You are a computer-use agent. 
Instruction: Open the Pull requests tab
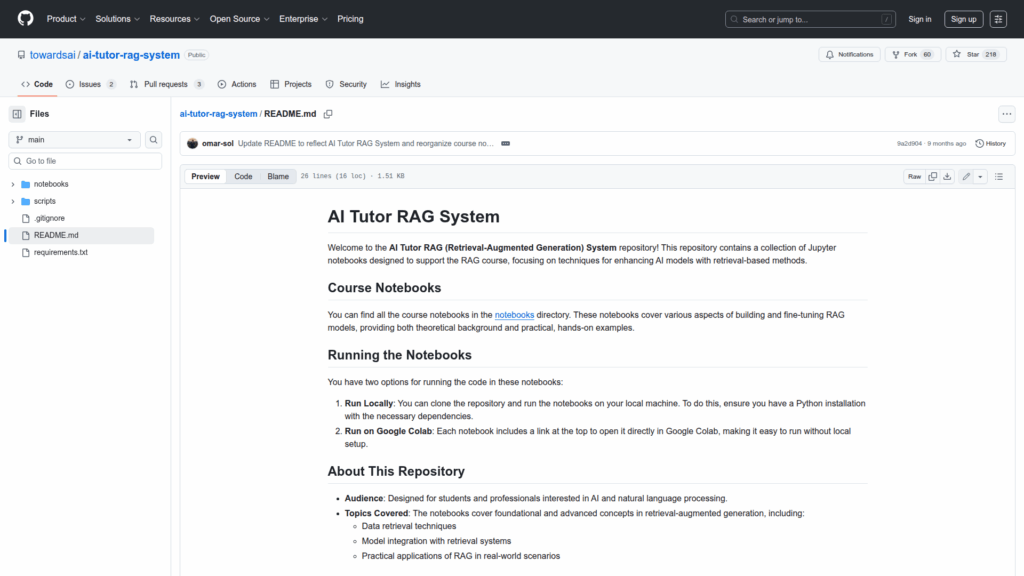tap(167, 84)
